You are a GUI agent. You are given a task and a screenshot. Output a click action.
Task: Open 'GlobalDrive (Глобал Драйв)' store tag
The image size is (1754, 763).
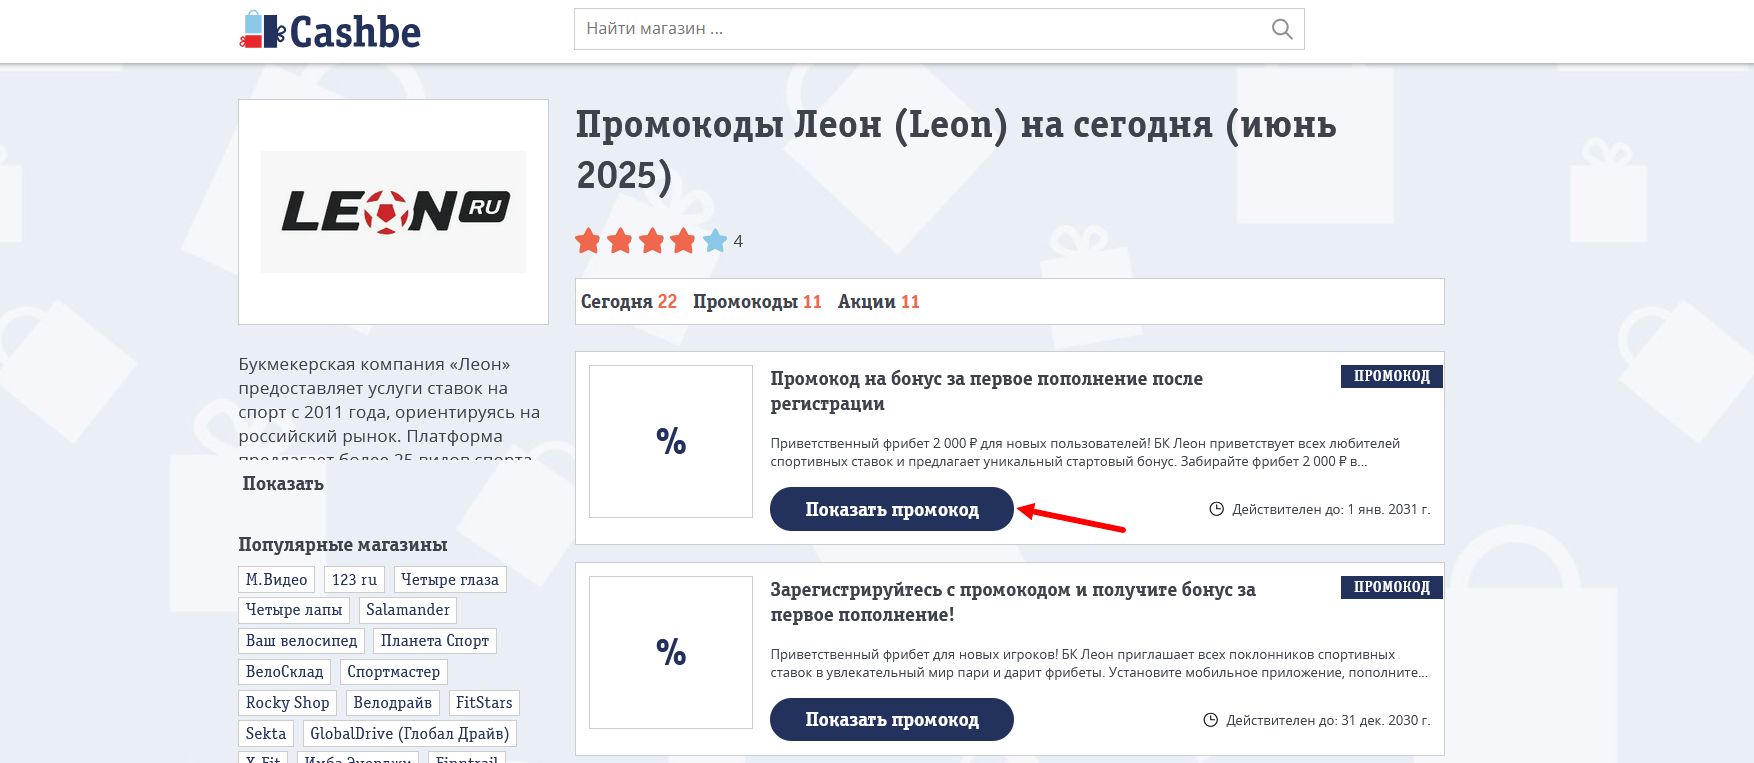pos(410,734)
